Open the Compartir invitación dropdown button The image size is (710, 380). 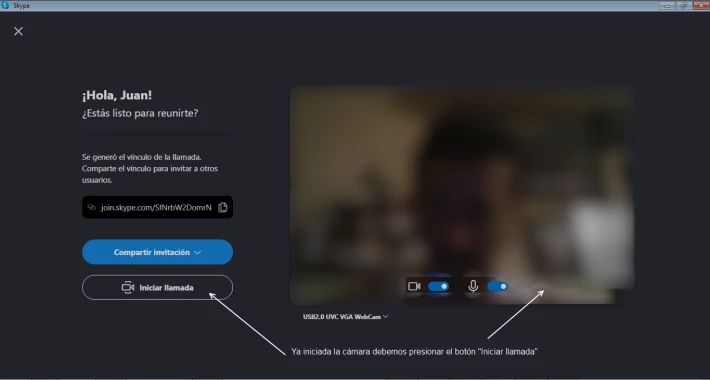pos(157,252)
